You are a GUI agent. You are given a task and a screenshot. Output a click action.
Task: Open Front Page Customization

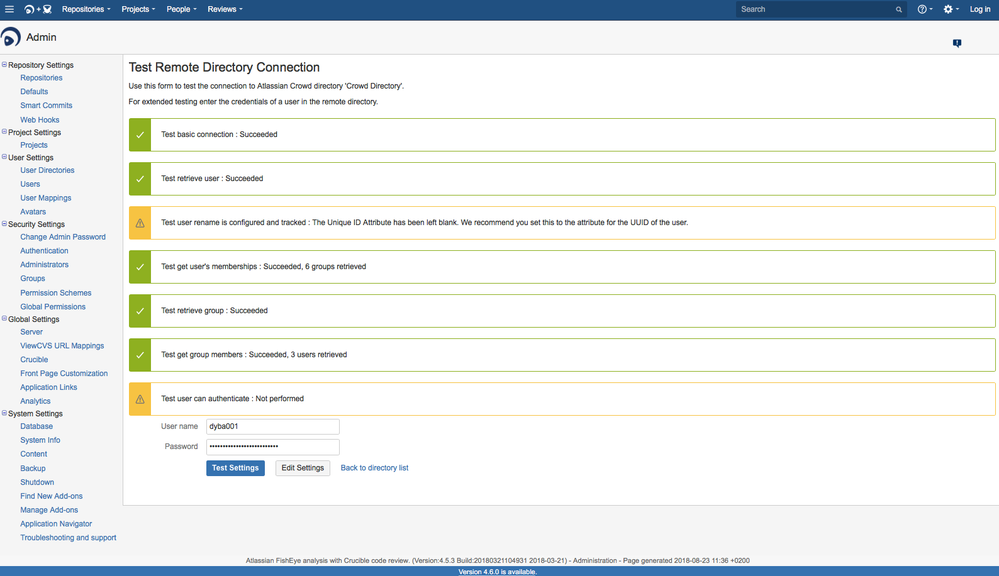click(x=64, y=373)
